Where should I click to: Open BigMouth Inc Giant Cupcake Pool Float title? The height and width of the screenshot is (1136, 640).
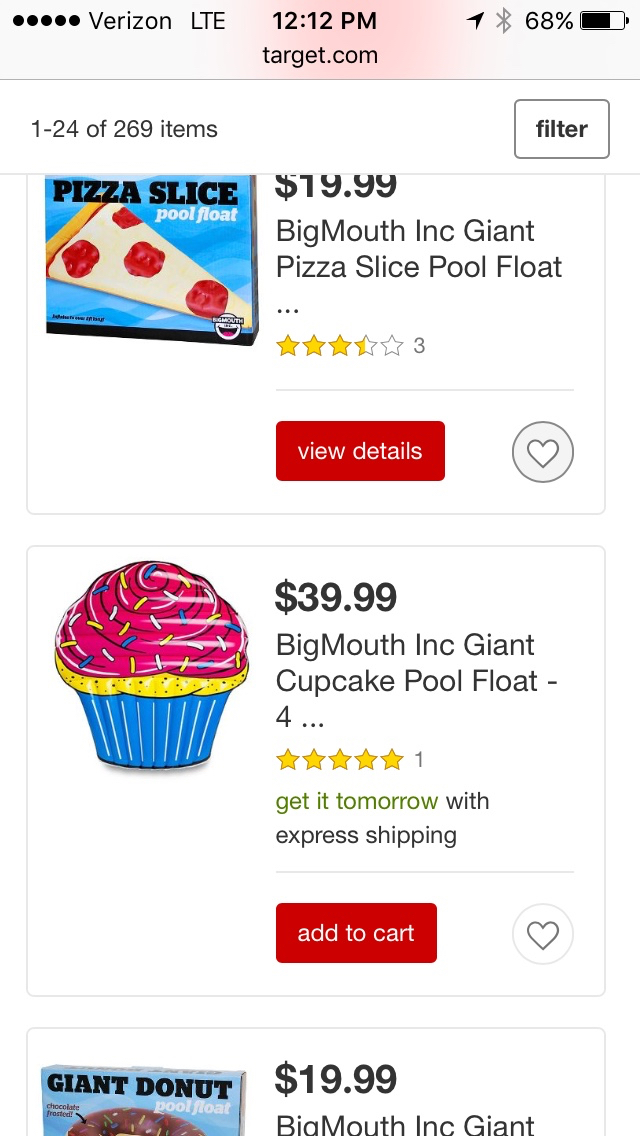pos(416,663)
